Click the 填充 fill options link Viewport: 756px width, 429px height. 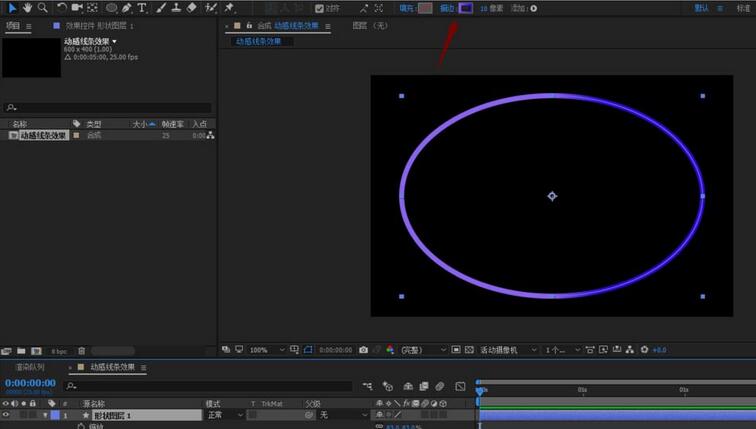[x=406, y=8]
